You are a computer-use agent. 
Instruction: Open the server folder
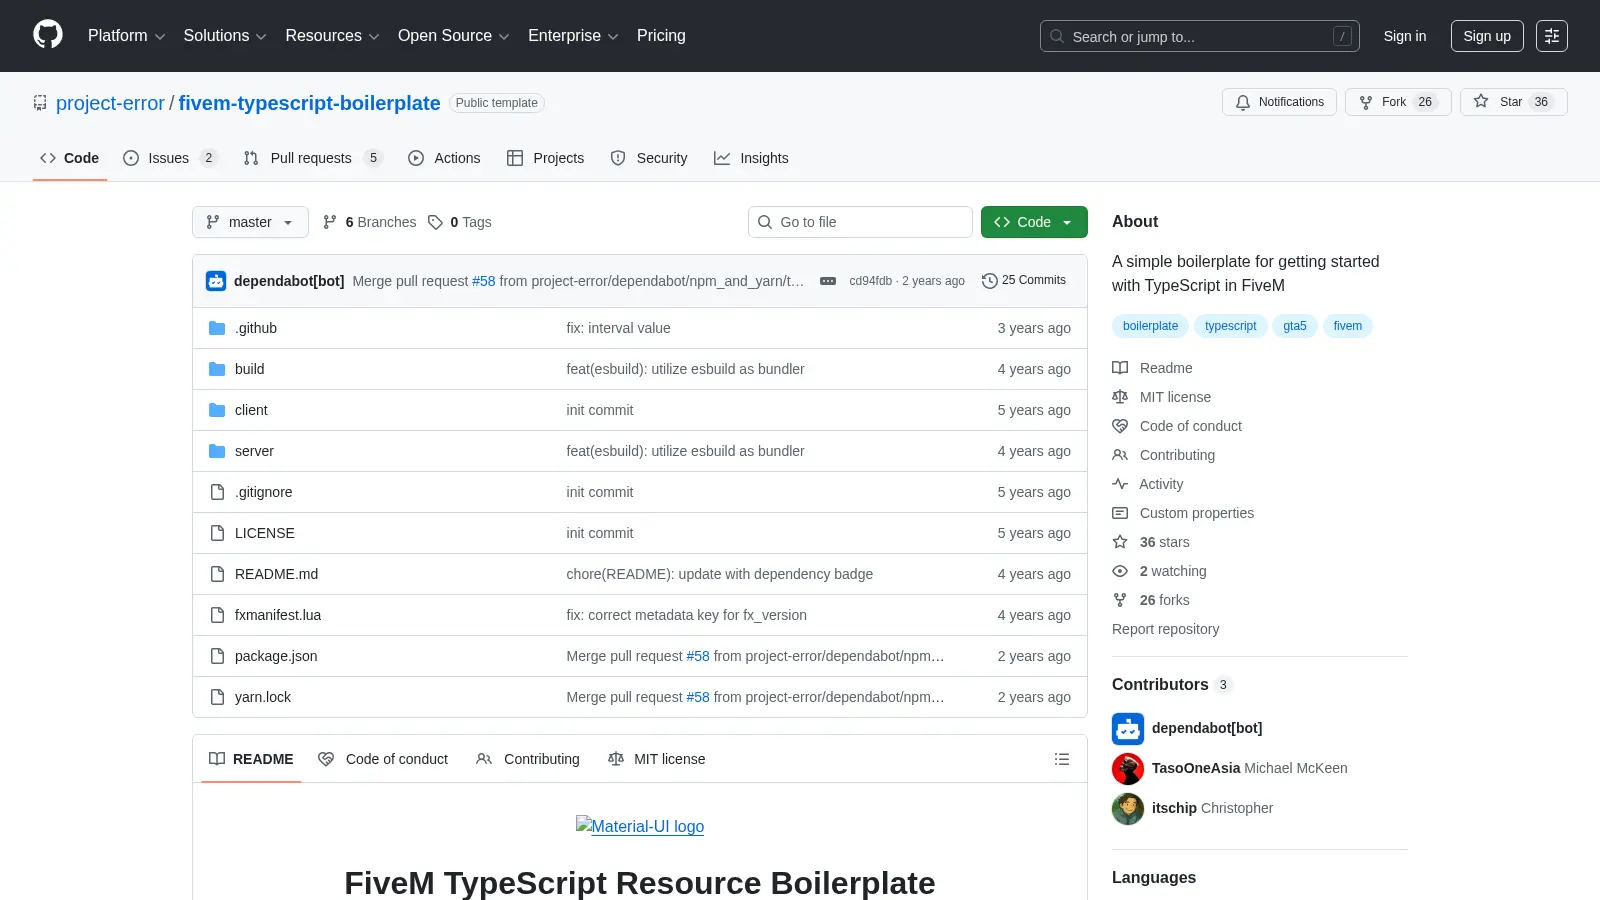click(x=254, y=451)
